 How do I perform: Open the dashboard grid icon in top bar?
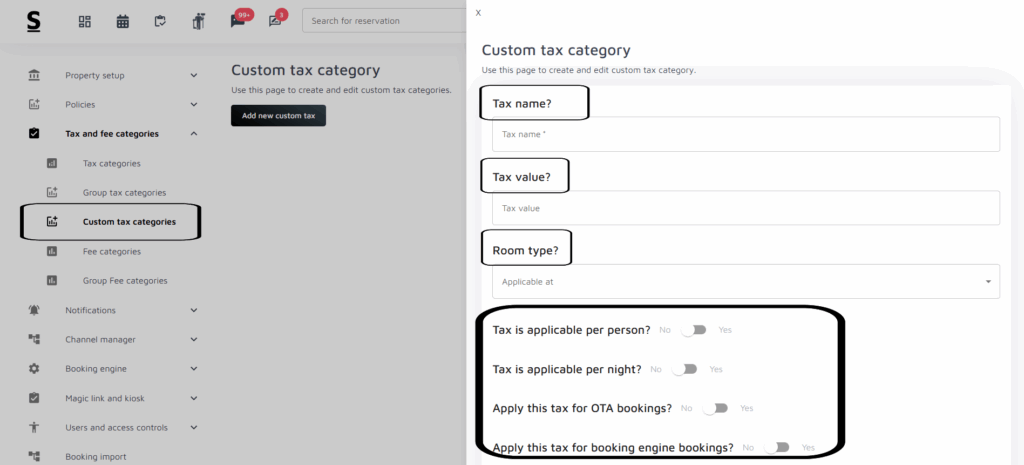tap(85, 21)
